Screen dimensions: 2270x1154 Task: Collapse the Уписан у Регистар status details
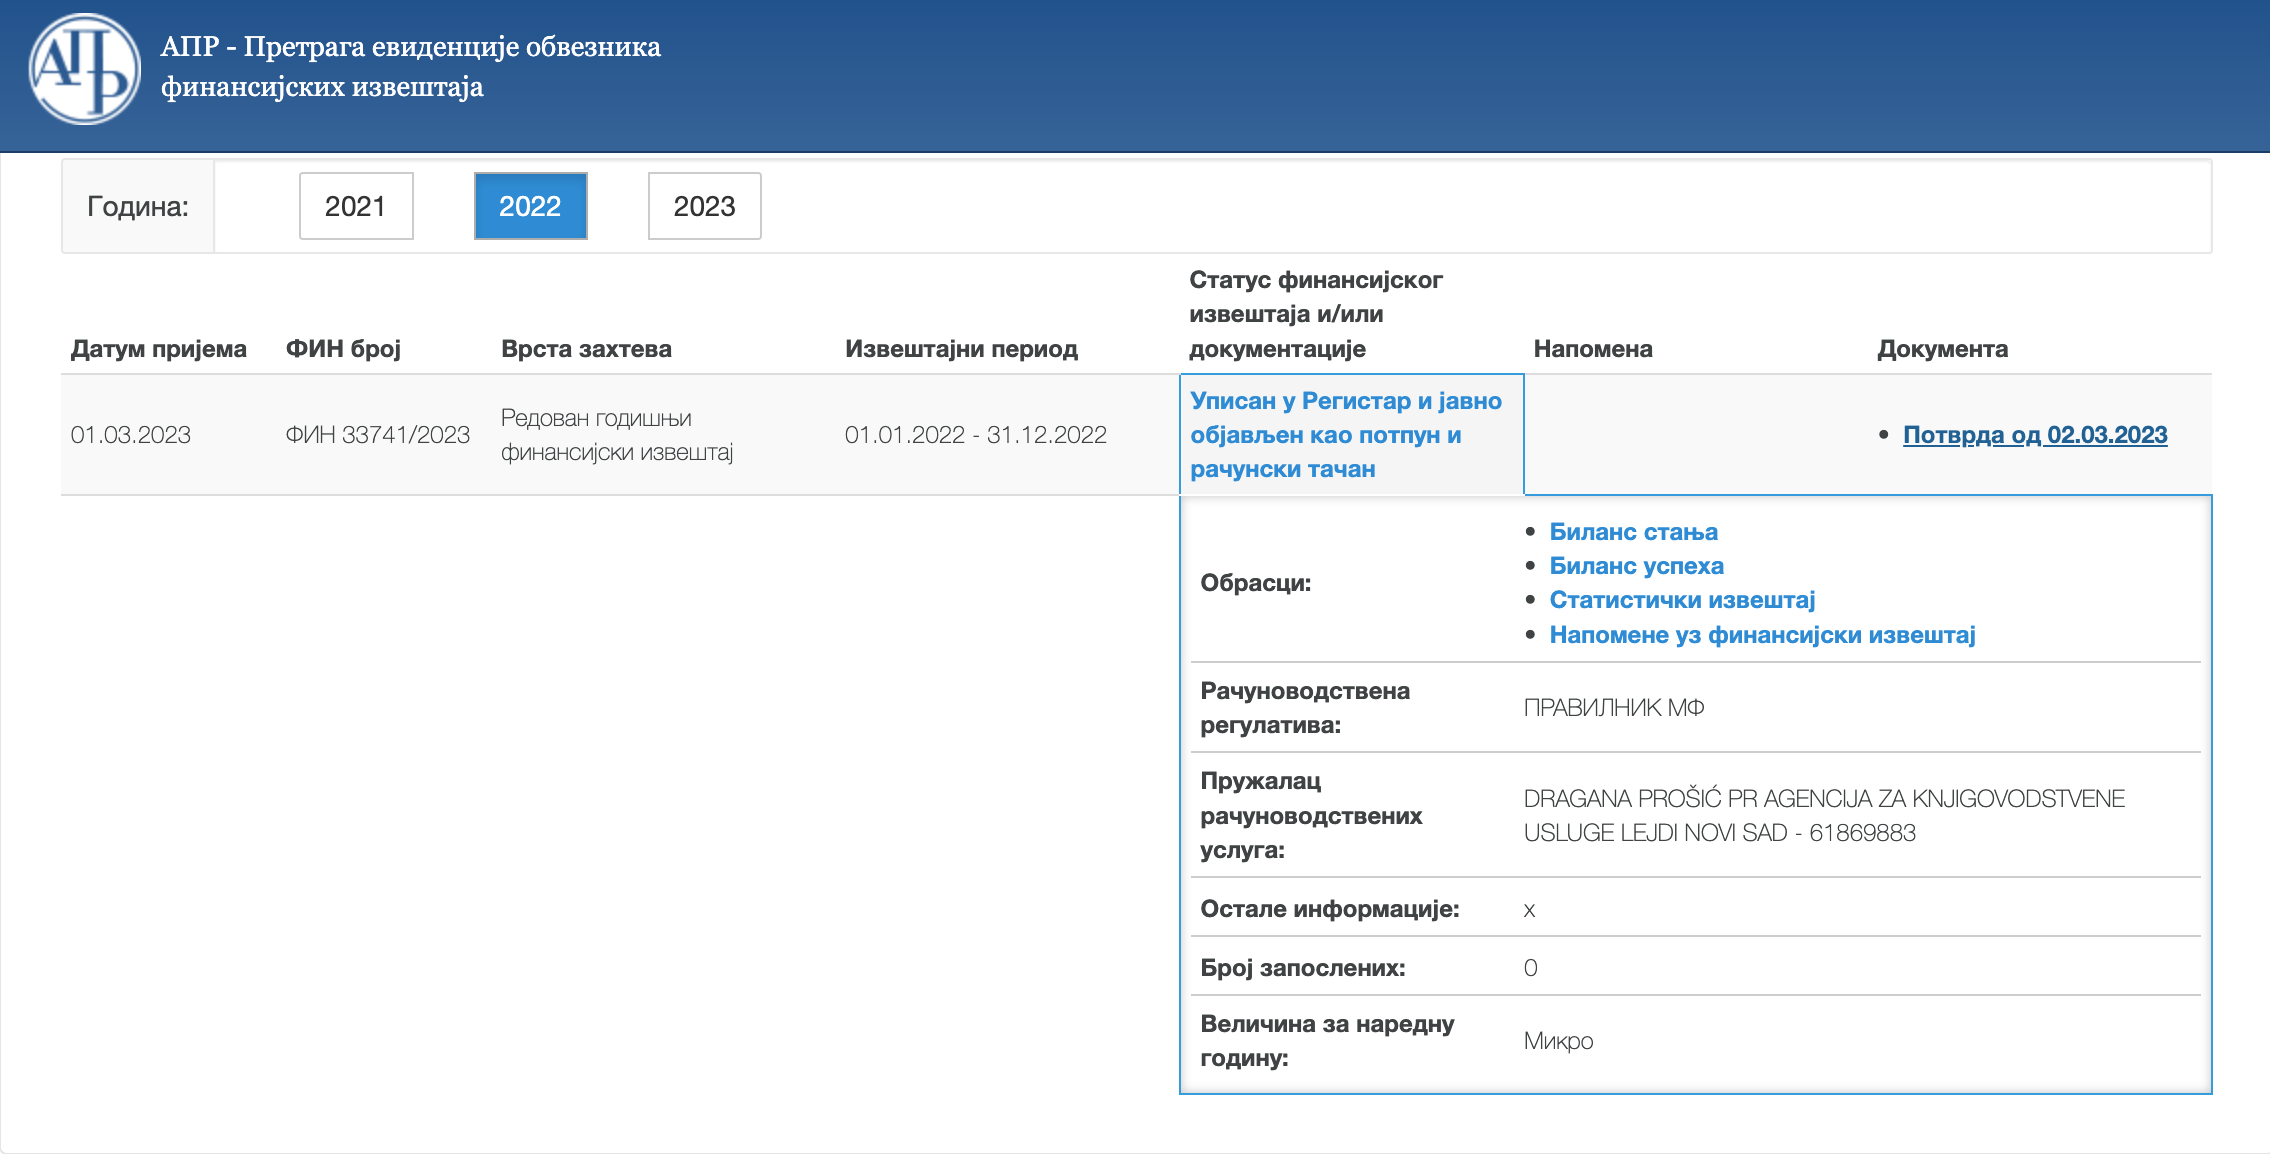(x=1345, y=435)
